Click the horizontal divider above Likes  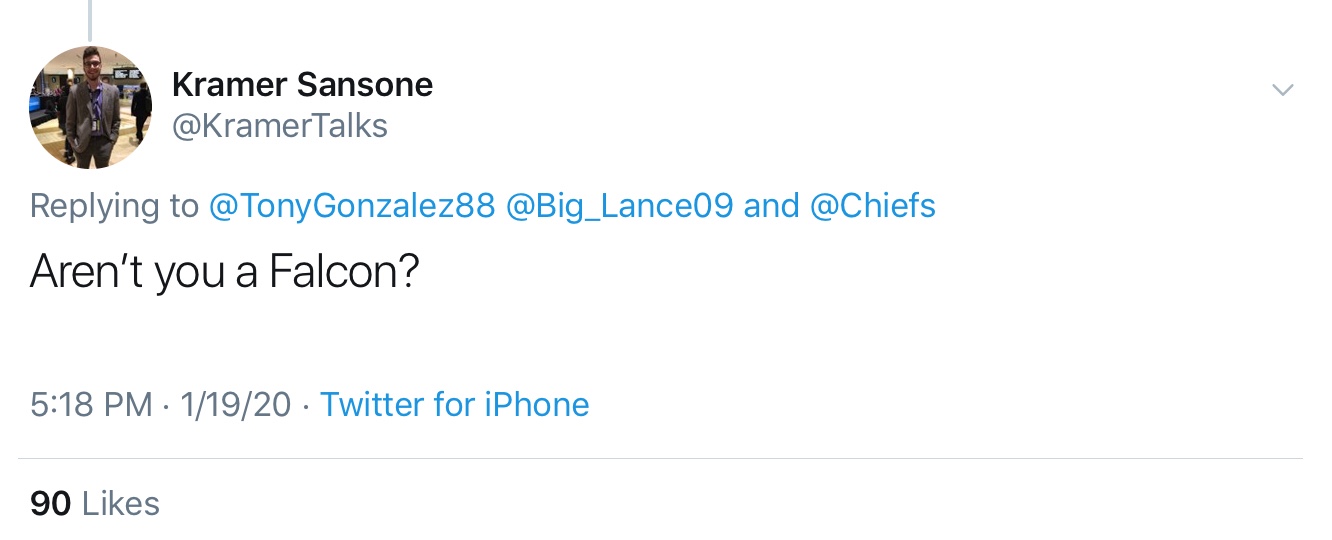click(x=660, y=459)
